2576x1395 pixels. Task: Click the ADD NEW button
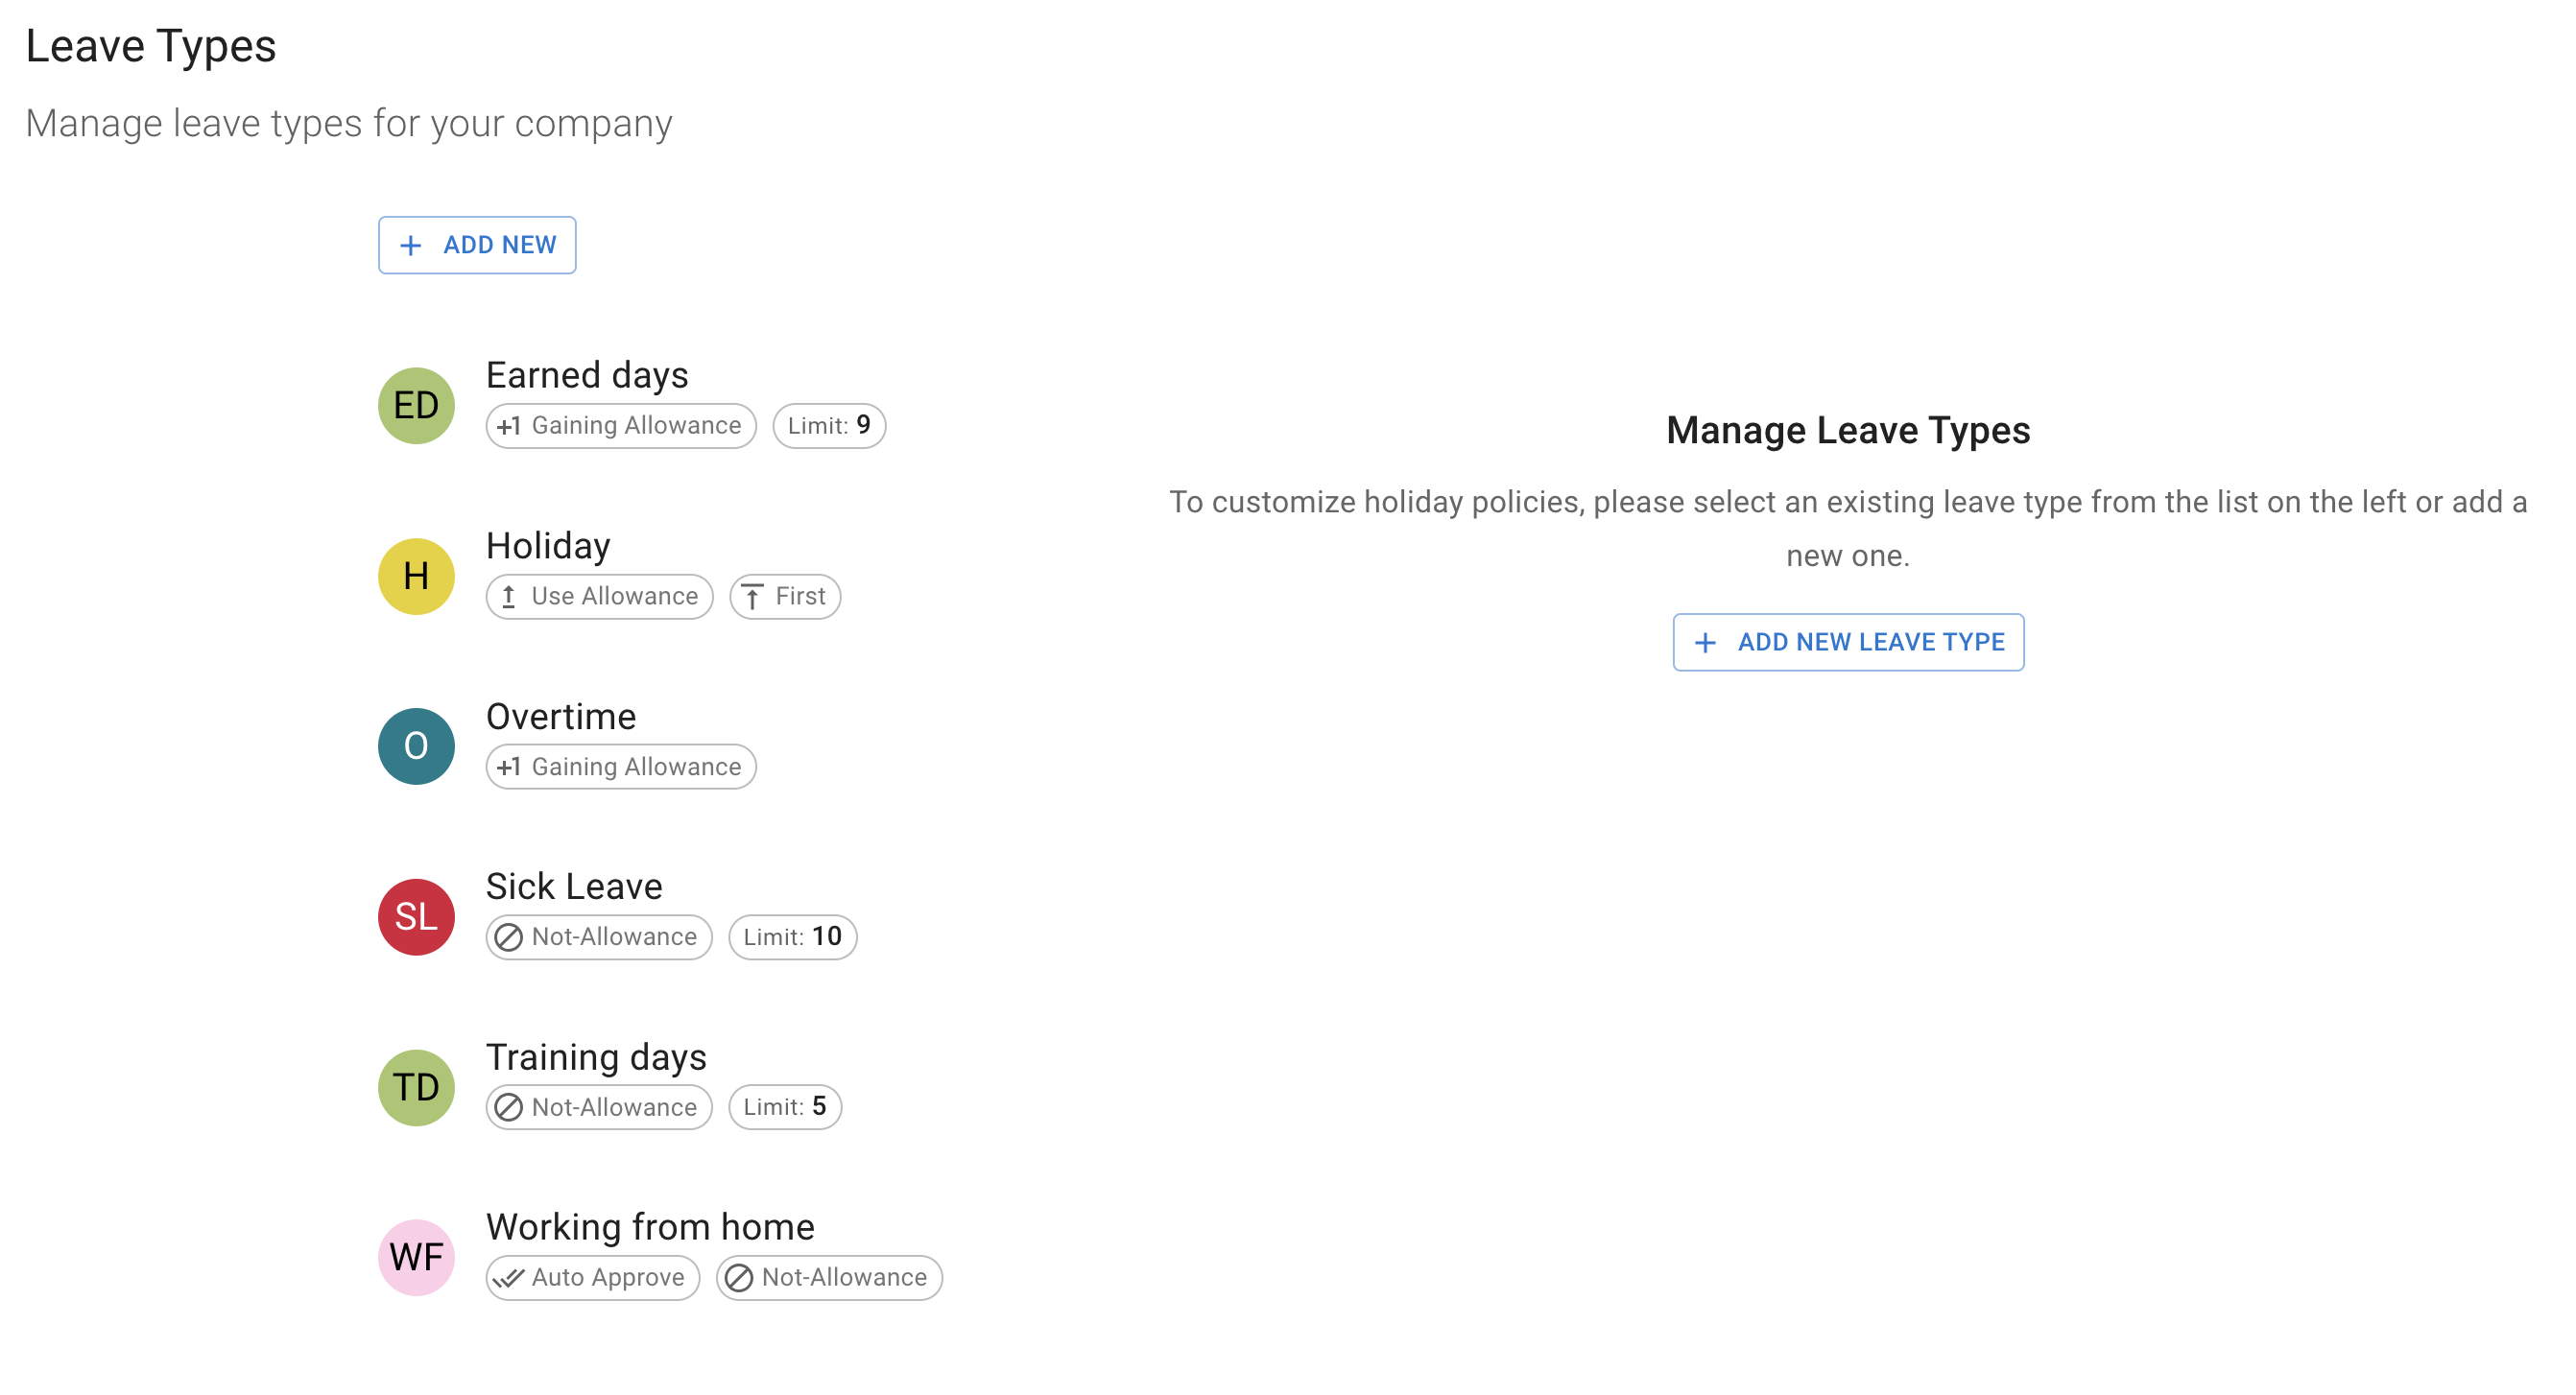[x=477, y=244]
